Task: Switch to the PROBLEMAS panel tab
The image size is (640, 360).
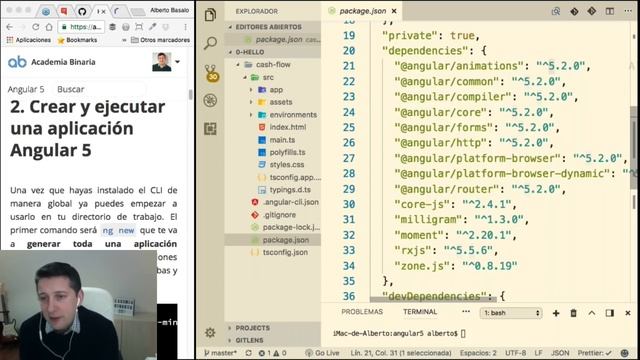Action: click(362, 312)
